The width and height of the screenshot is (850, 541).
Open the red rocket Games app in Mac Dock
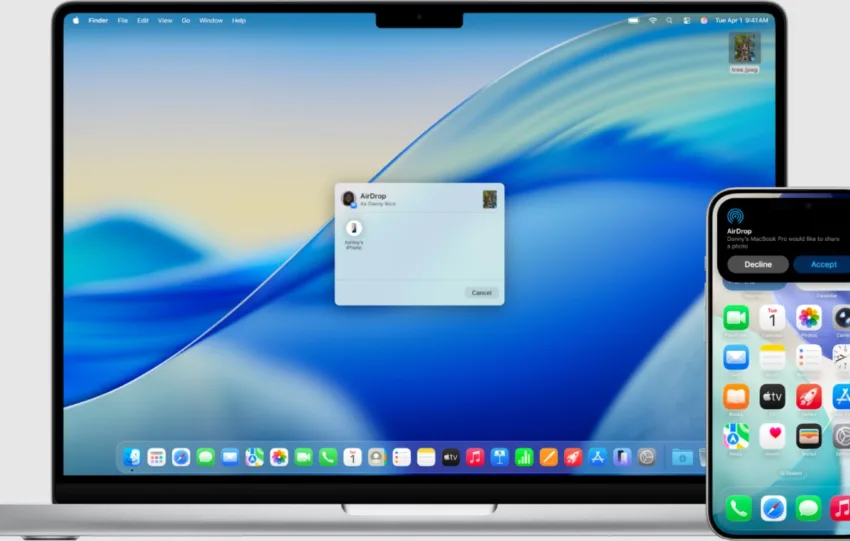pos(573,457)
